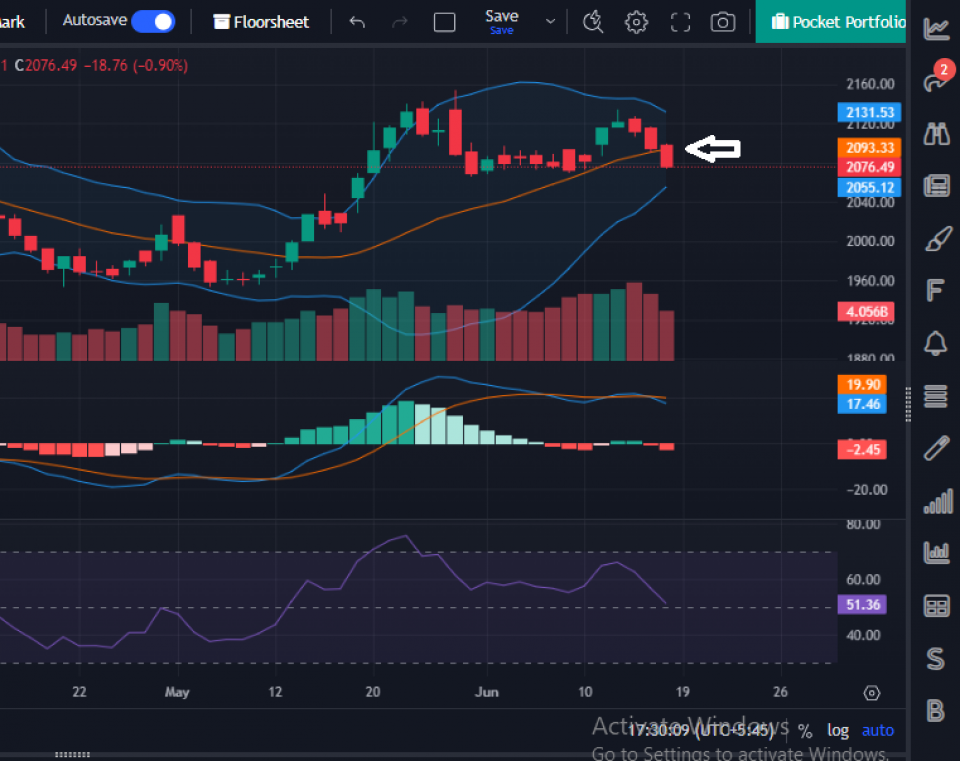Click the 4.056B volume label
This screenshot has width=960, height=761.
tap(866, 312)
